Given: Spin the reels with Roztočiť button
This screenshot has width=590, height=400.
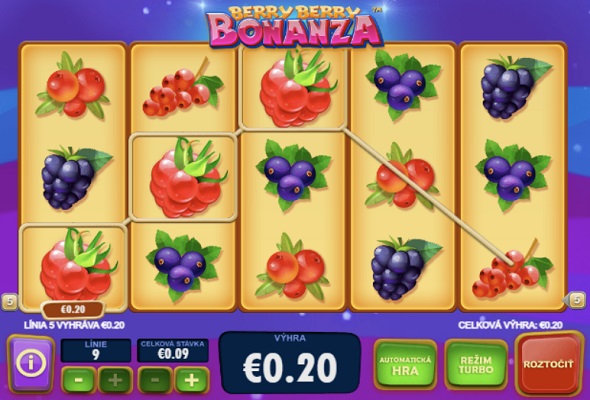Looking at the screenshot, I should point(549,363).
